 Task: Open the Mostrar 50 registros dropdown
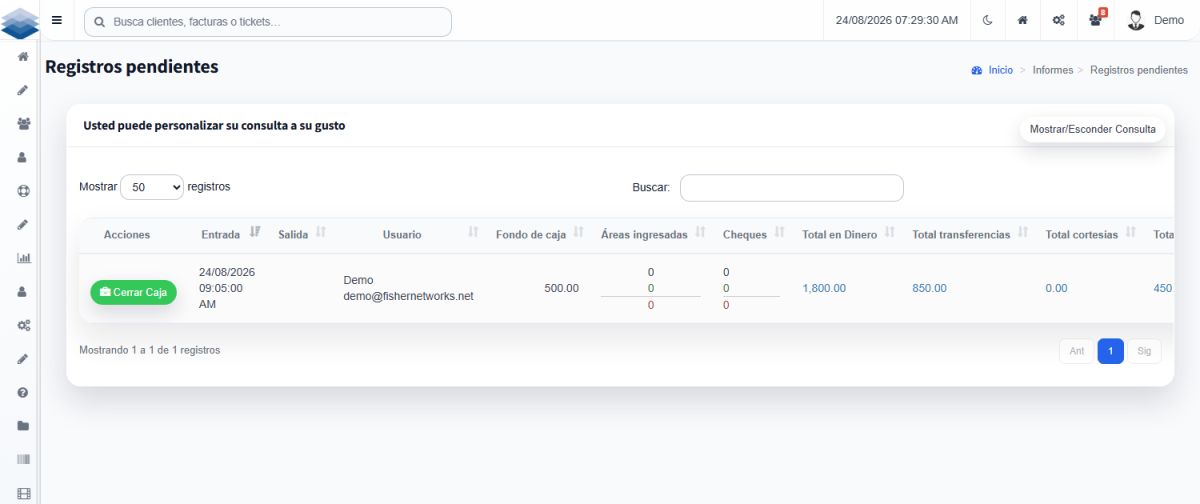tap(152, 187)
